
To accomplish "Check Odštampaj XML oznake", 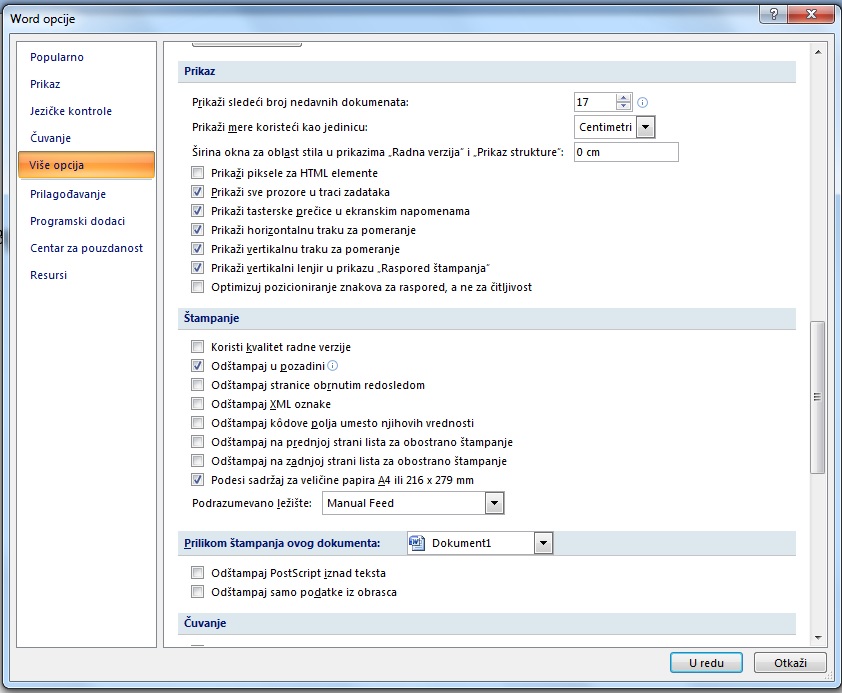I will click(198, 404).
